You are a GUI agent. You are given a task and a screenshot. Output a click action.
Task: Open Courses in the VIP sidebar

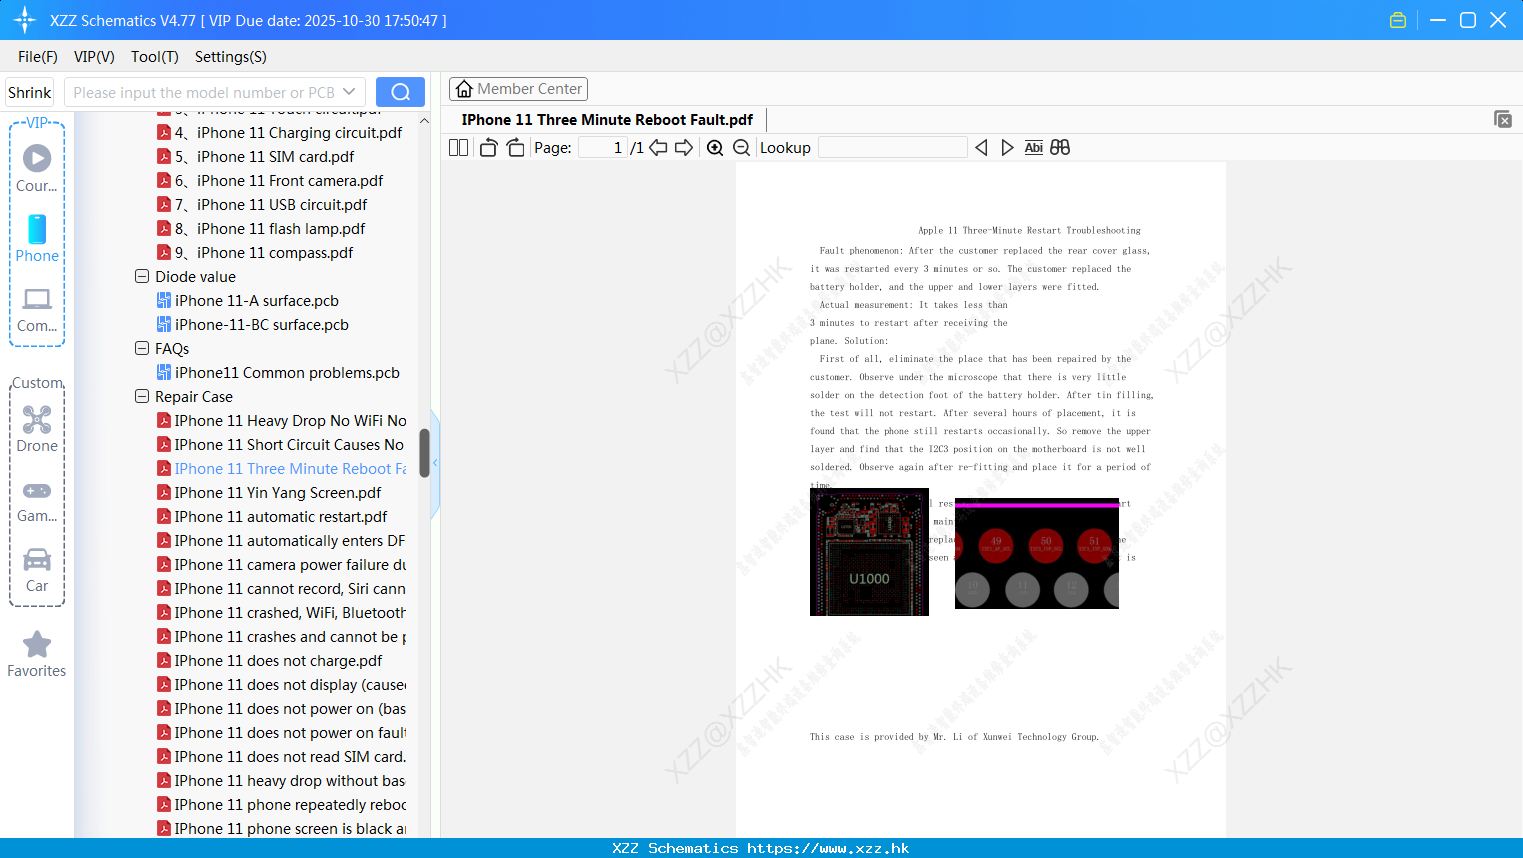(37, 168)
